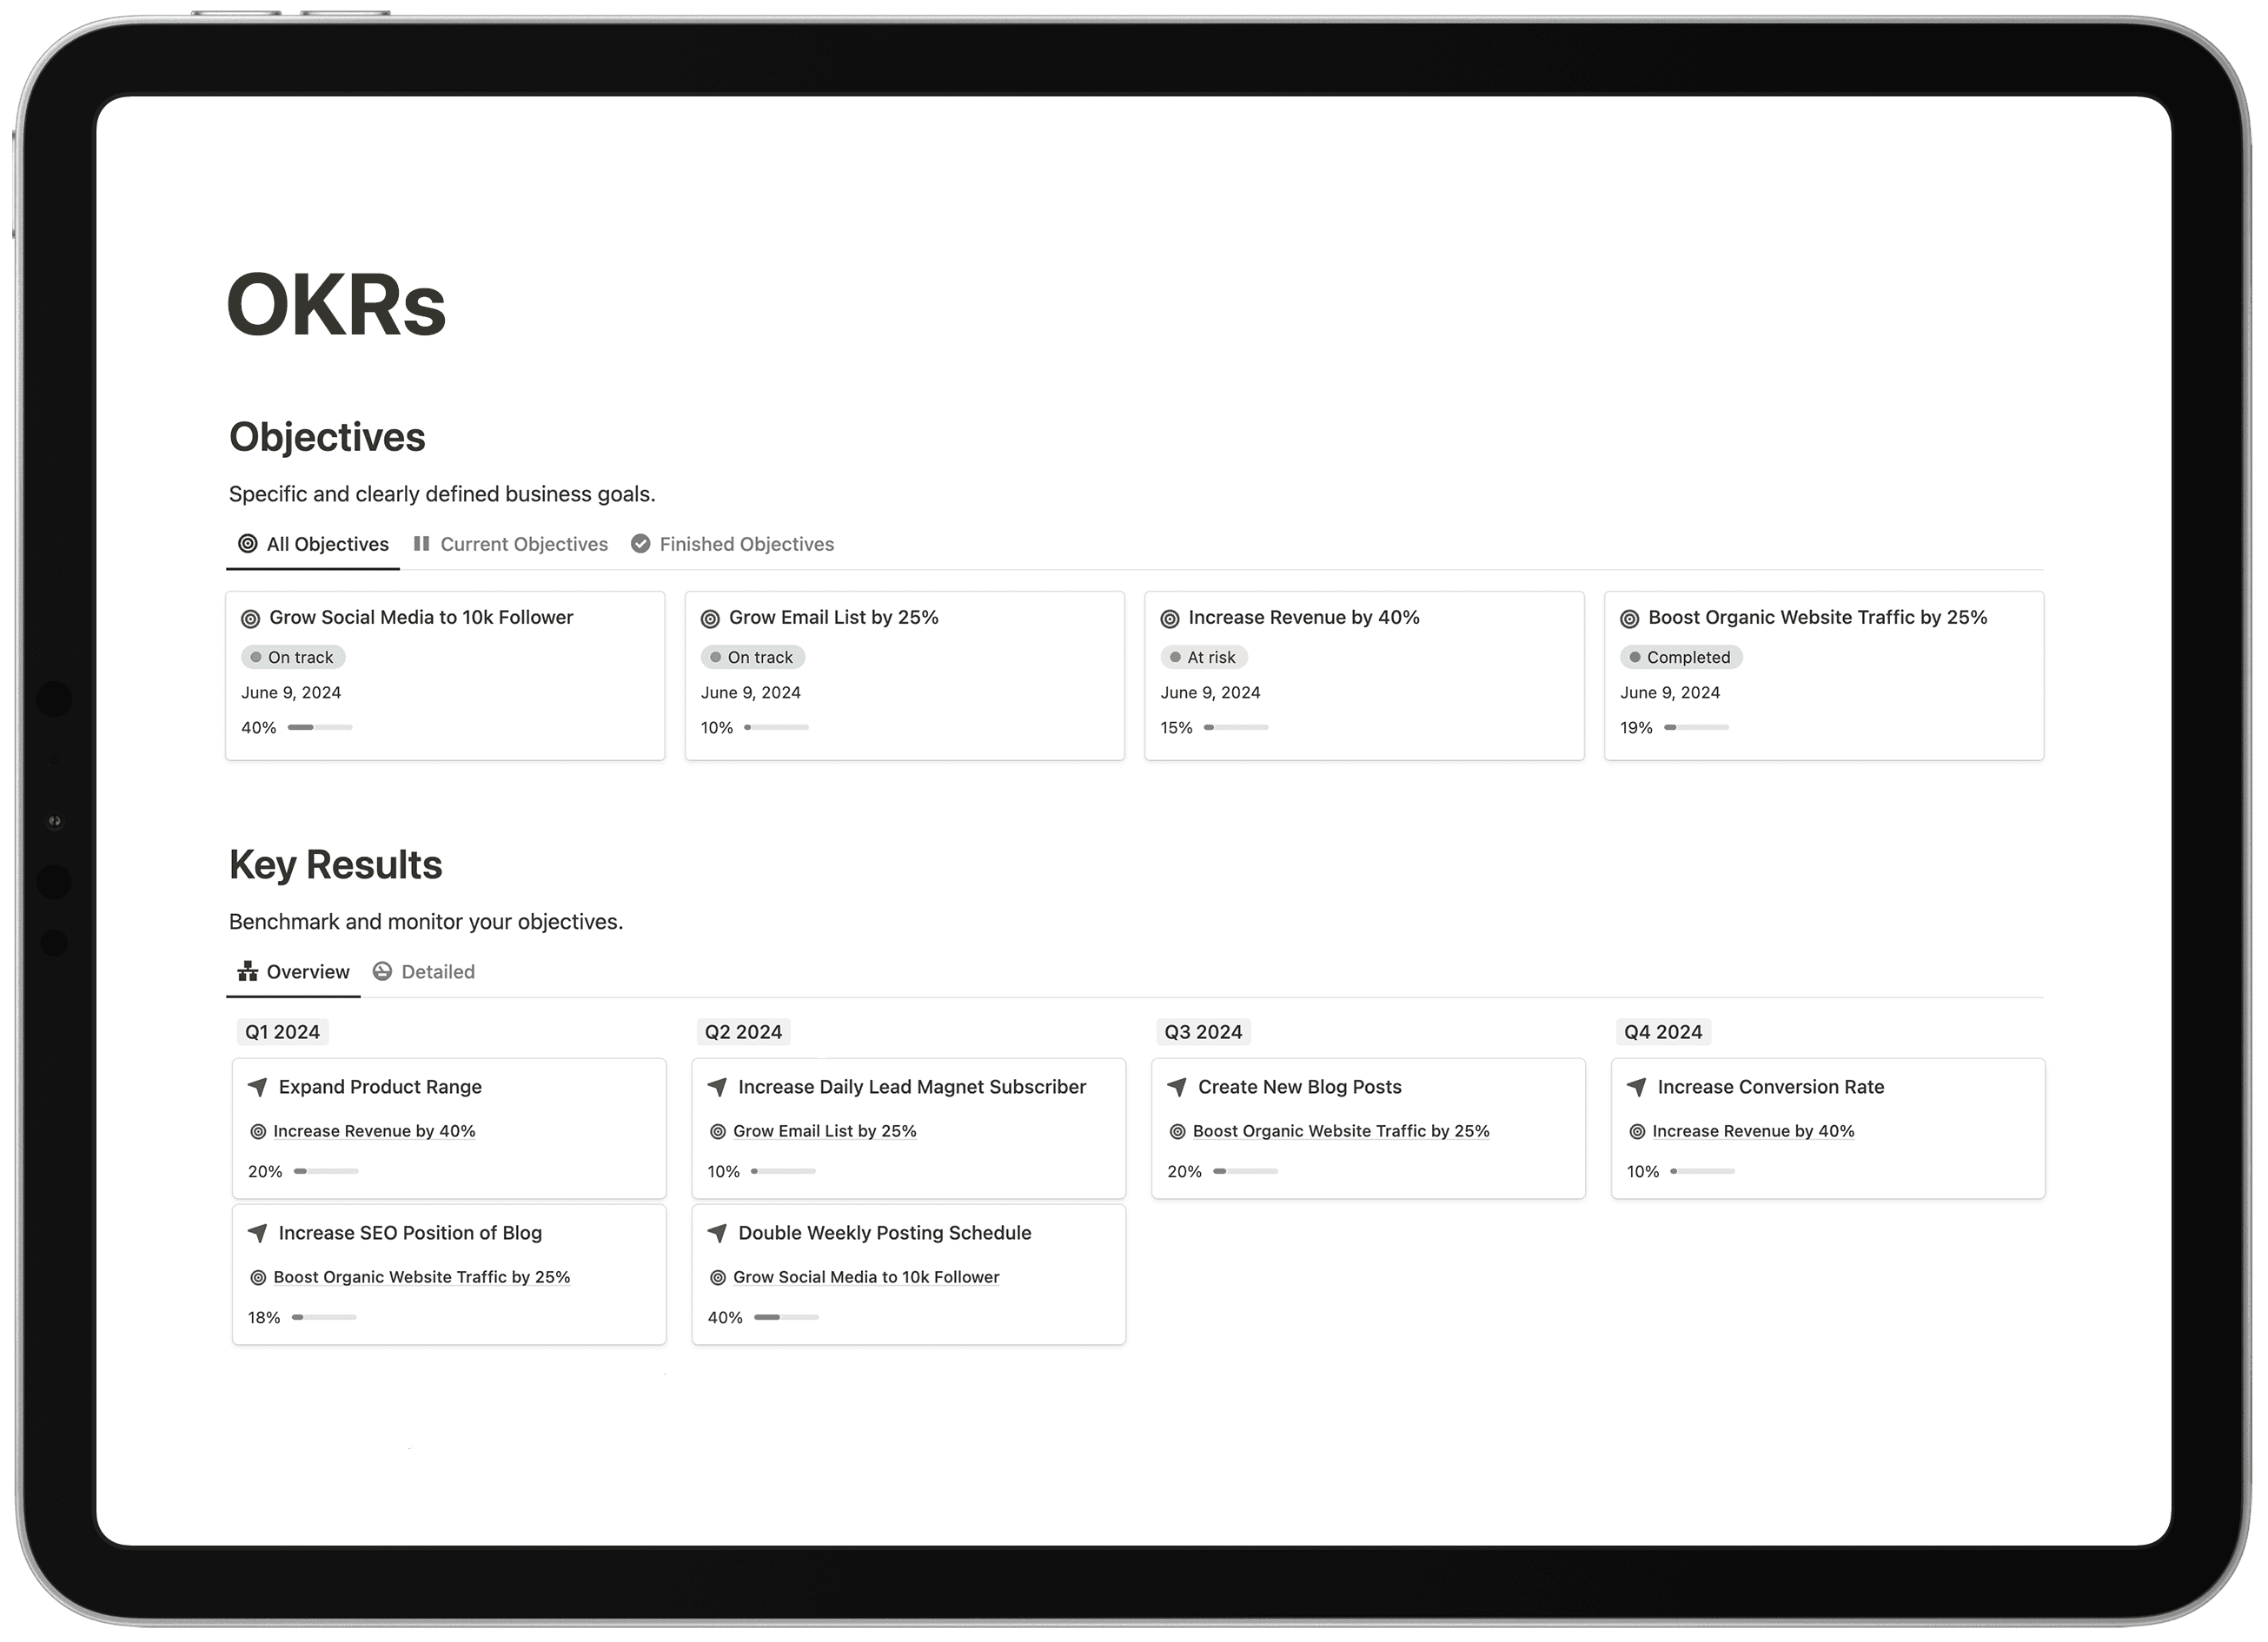Click the 19% progress bar on Boost Organic Website Traffic
Screen dimensions: 2268x1642
pyautogui.click(x=1696, y=728)
